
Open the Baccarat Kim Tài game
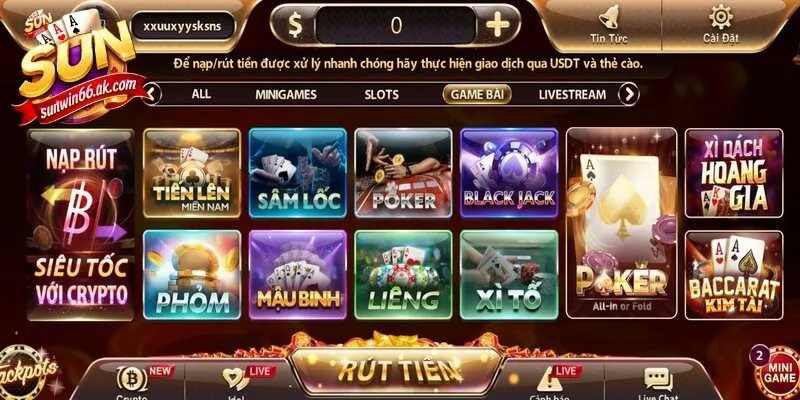(734, 275)
